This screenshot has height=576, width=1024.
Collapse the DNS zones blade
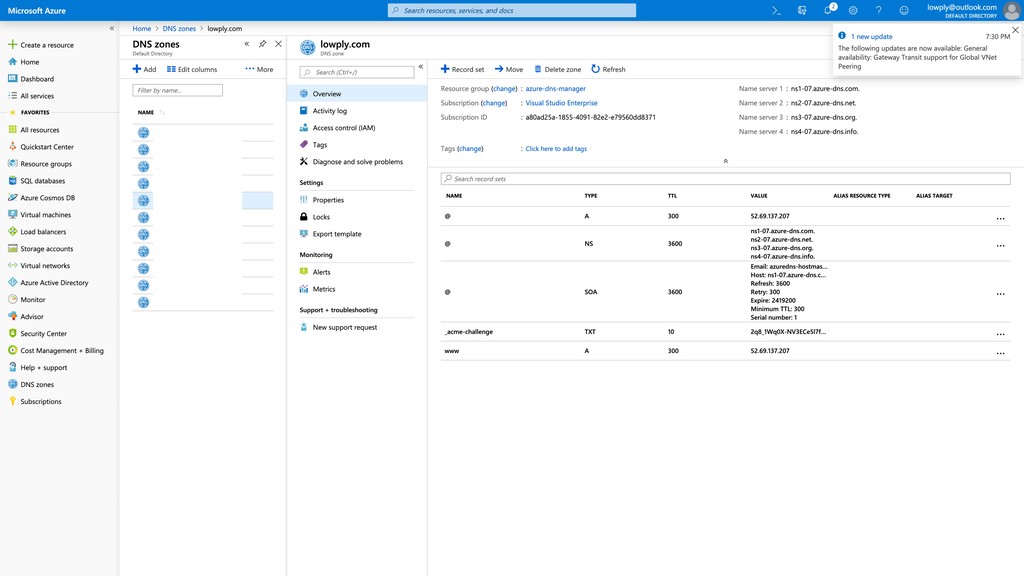pyautogui.click(x=247, y=44)
